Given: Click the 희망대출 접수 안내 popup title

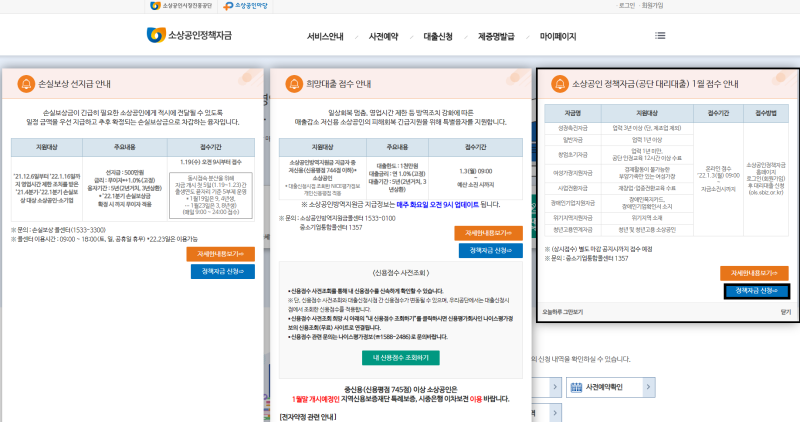Looking at the screenshot, I should click(338, 84).
